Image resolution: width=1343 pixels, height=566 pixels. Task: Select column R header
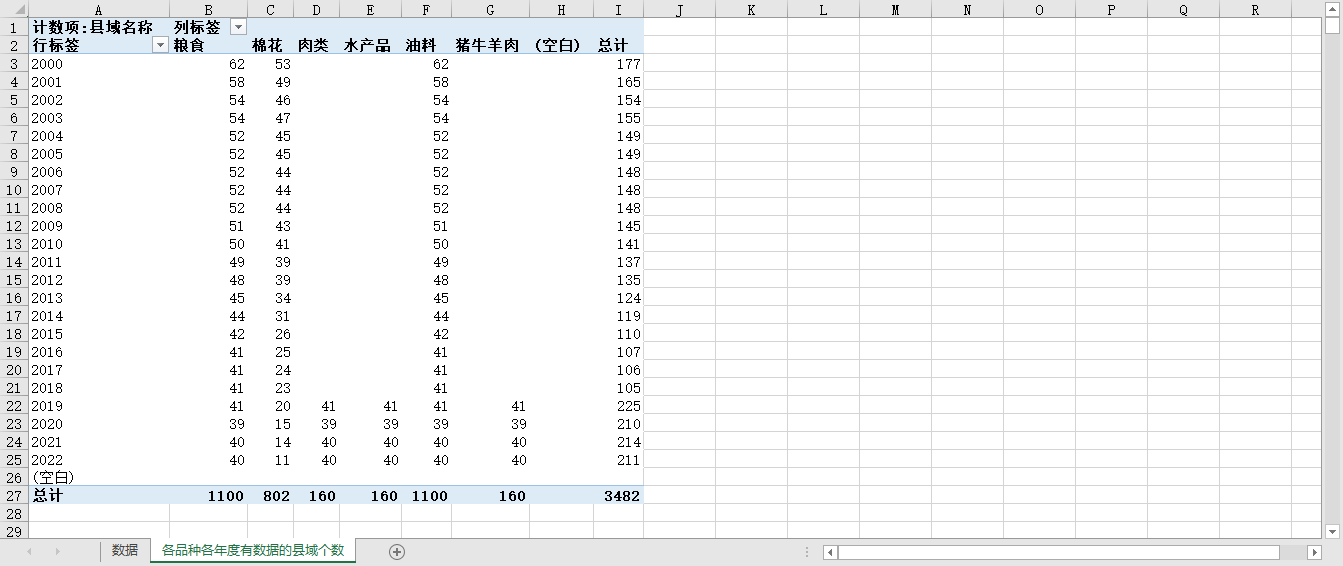click(1255, 9)
